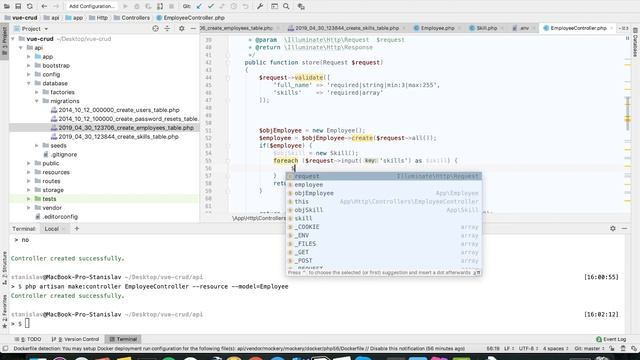Open the Version Control tool window
640x360 pixels.
point(76,339)
